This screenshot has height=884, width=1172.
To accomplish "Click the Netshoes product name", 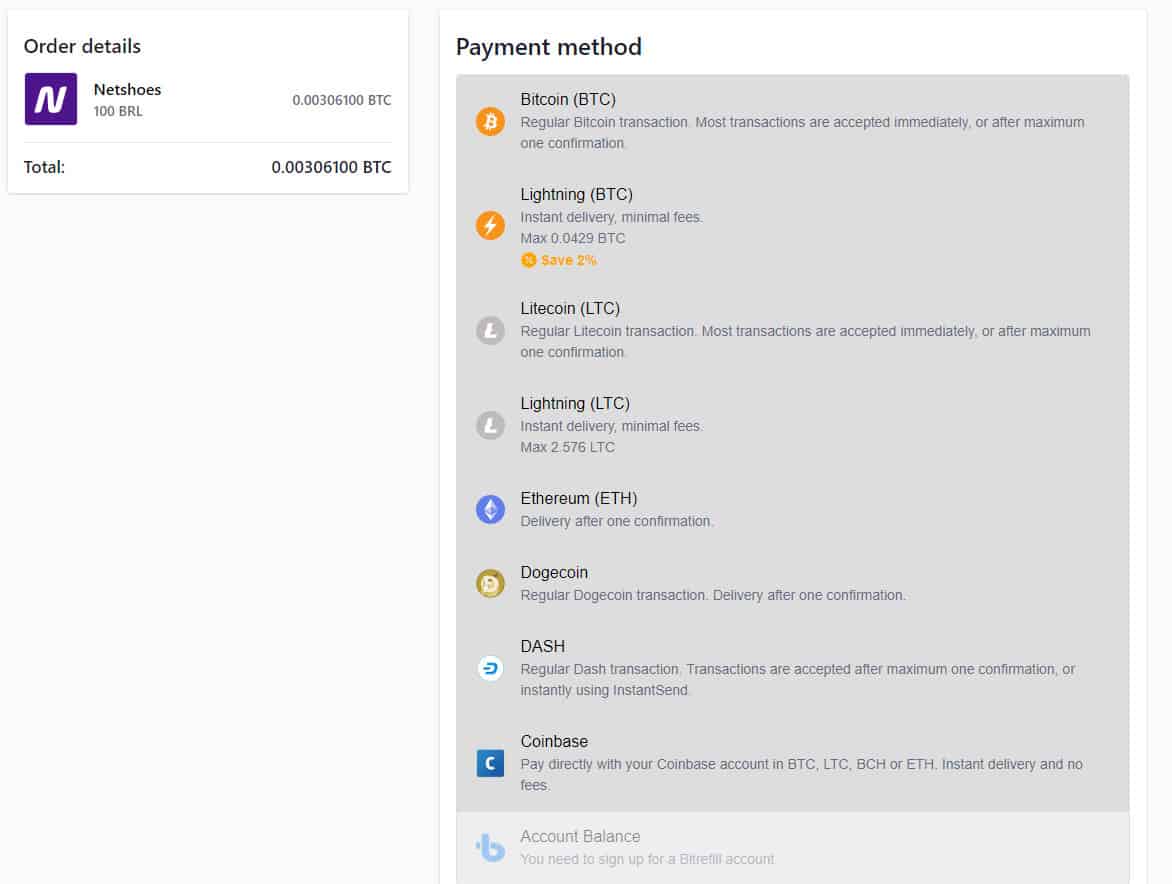I will (127, 90).
